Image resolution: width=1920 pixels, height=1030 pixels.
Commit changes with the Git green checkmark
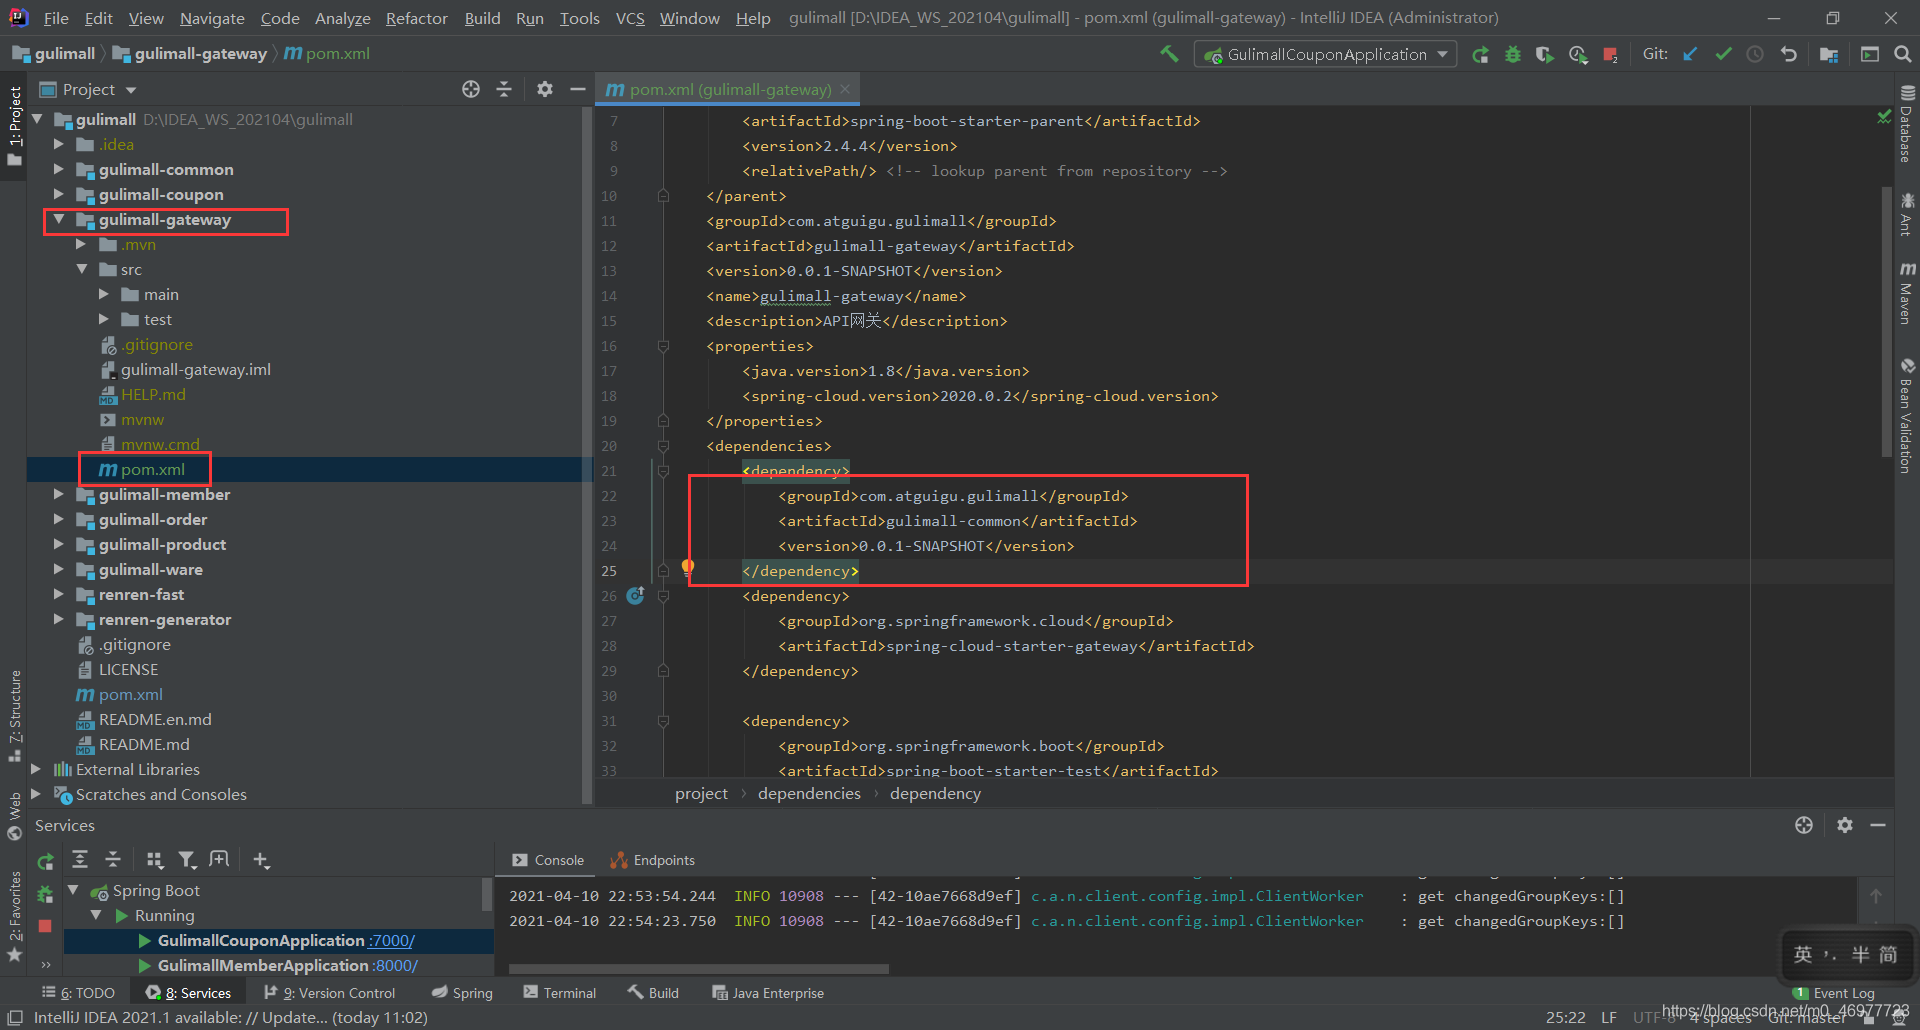1723,54
